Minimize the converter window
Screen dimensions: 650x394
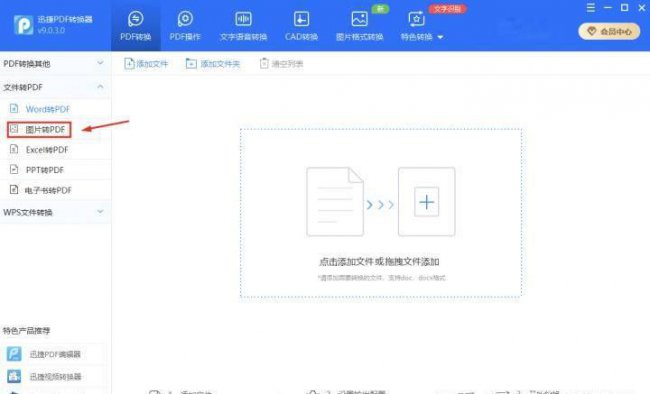[x=608, y=7]
